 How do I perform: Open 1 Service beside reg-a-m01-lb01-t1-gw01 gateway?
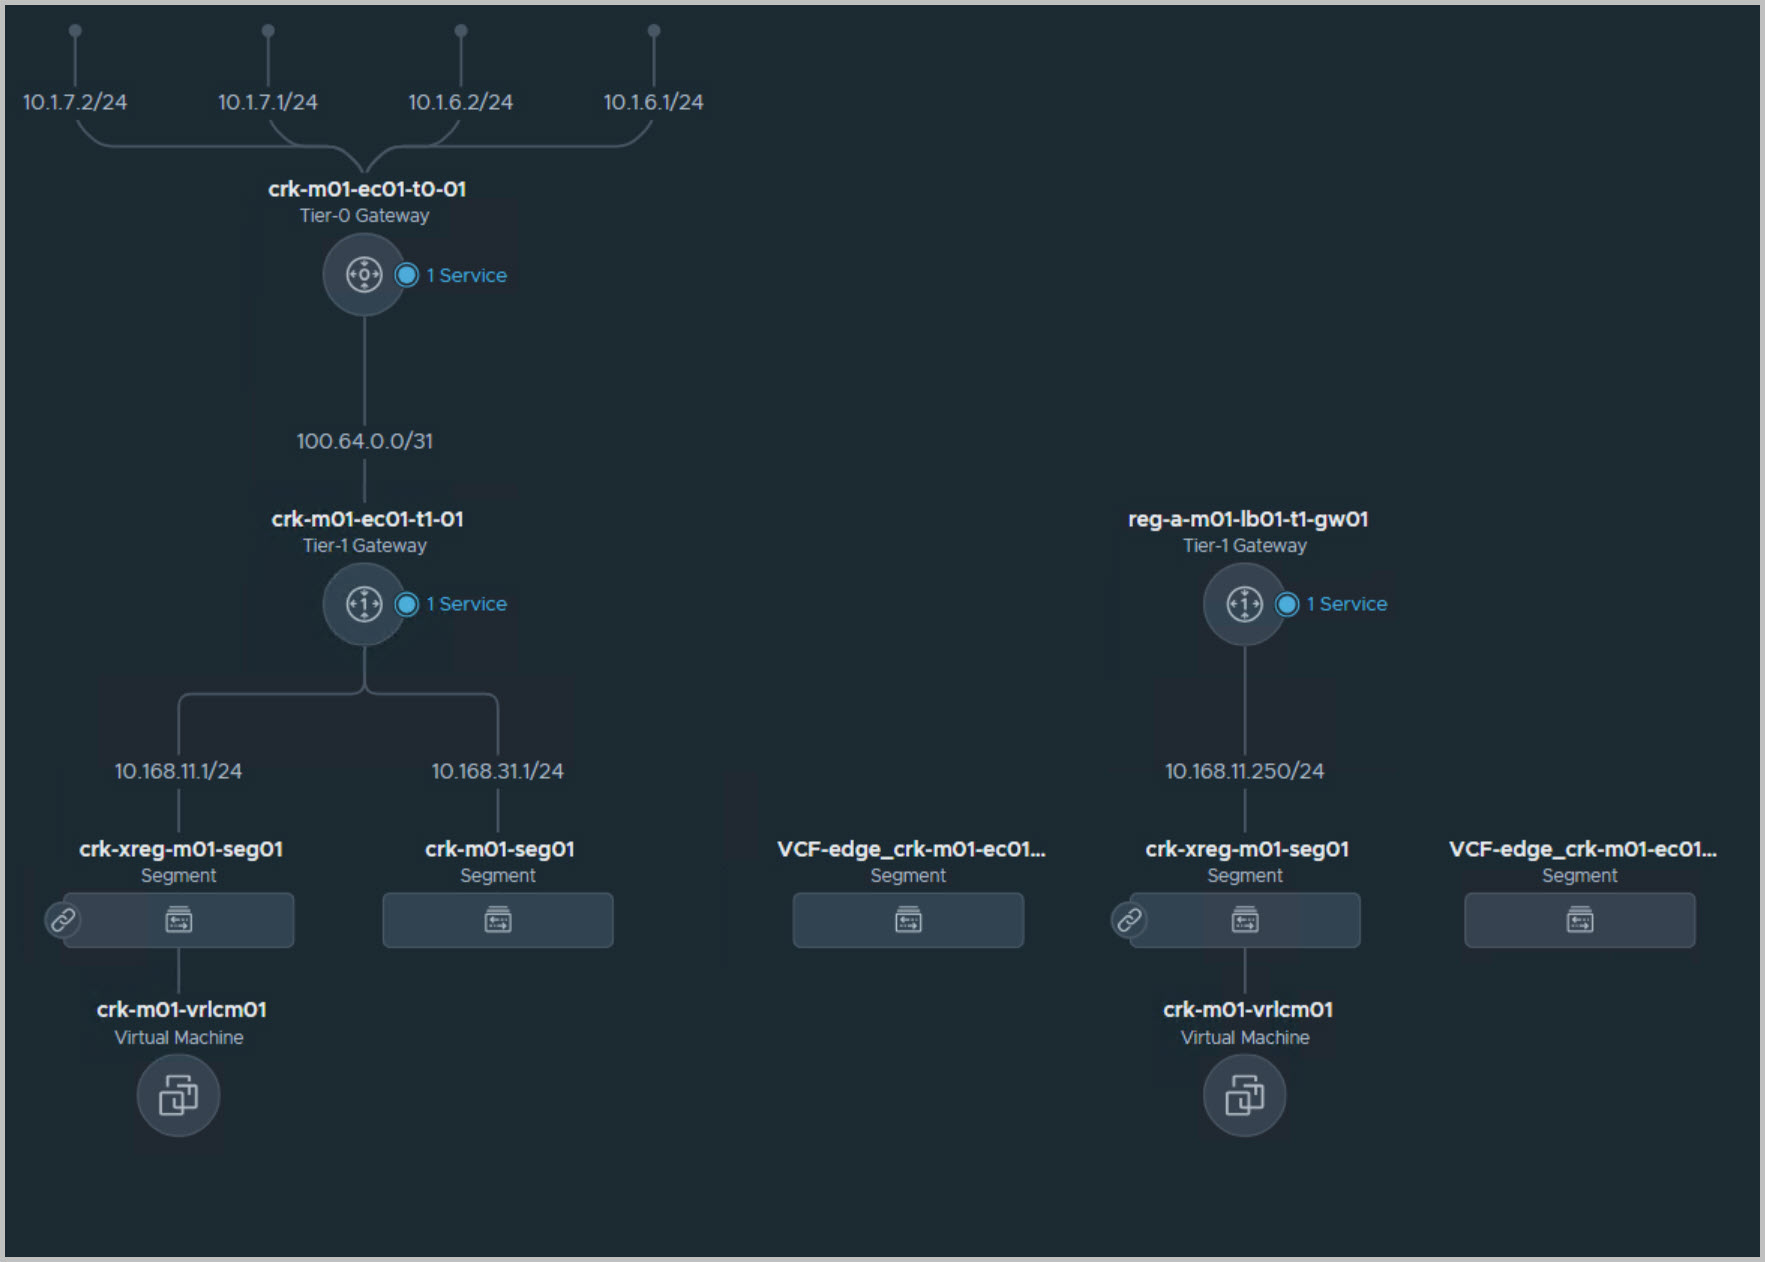click(x=1346, y=604)
